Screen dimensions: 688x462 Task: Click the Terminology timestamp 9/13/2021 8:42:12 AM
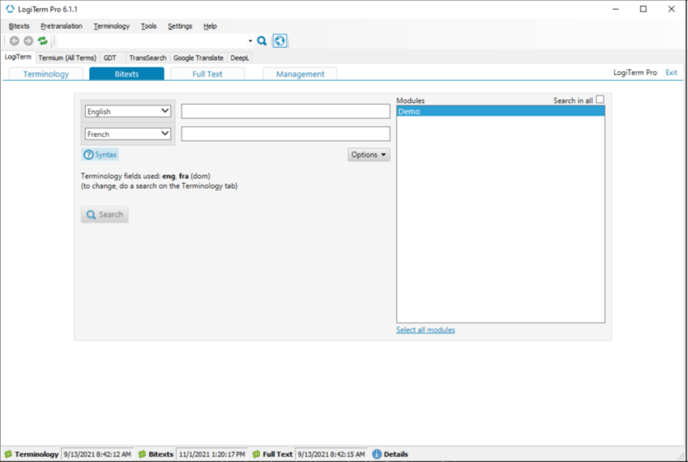coord(97,454)
